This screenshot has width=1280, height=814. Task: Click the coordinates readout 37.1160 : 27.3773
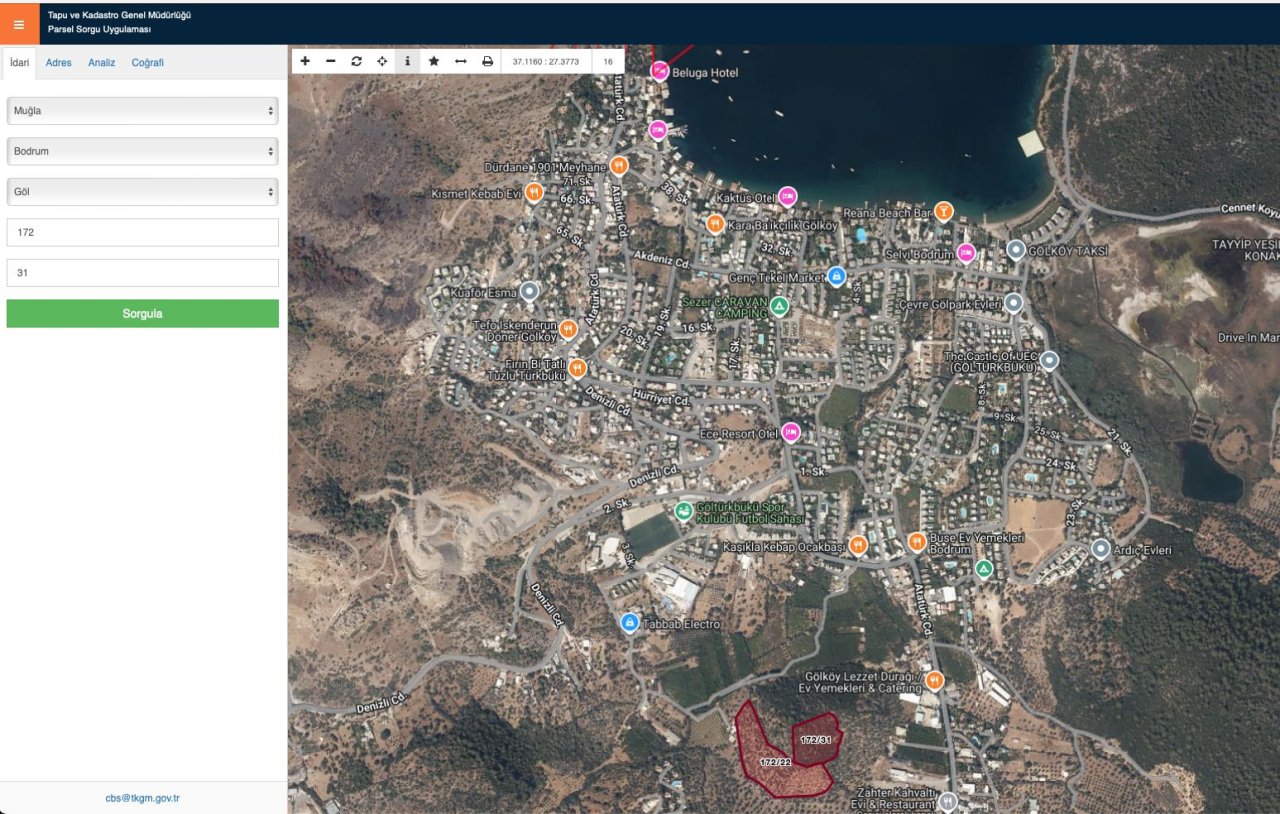pos(547,61)
